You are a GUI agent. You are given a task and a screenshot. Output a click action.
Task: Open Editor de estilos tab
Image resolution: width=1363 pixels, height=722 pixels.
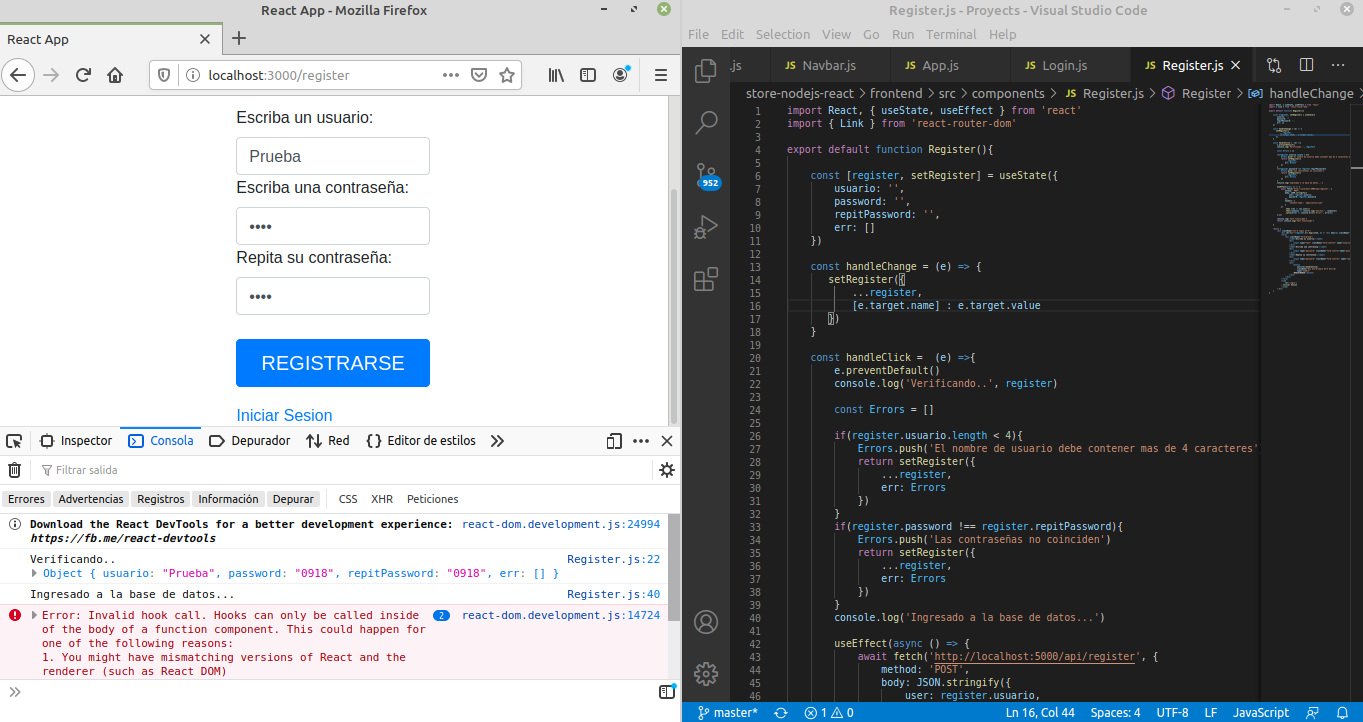[421, 441]
